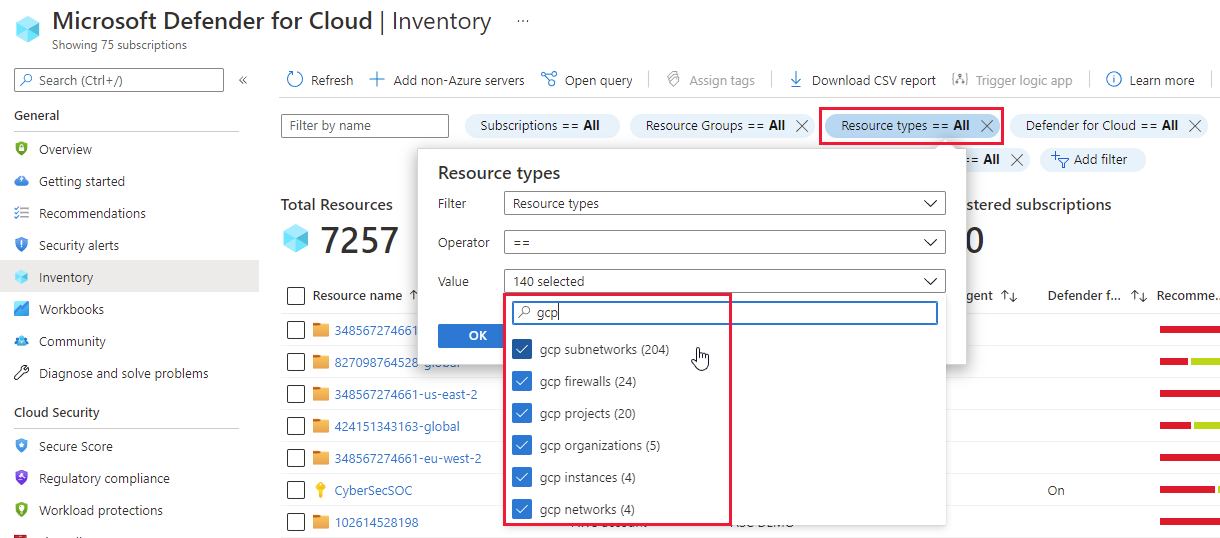Click the Workbooks chart icon
This screenshot has height=538, width=1220.
[x=22, y=309]
